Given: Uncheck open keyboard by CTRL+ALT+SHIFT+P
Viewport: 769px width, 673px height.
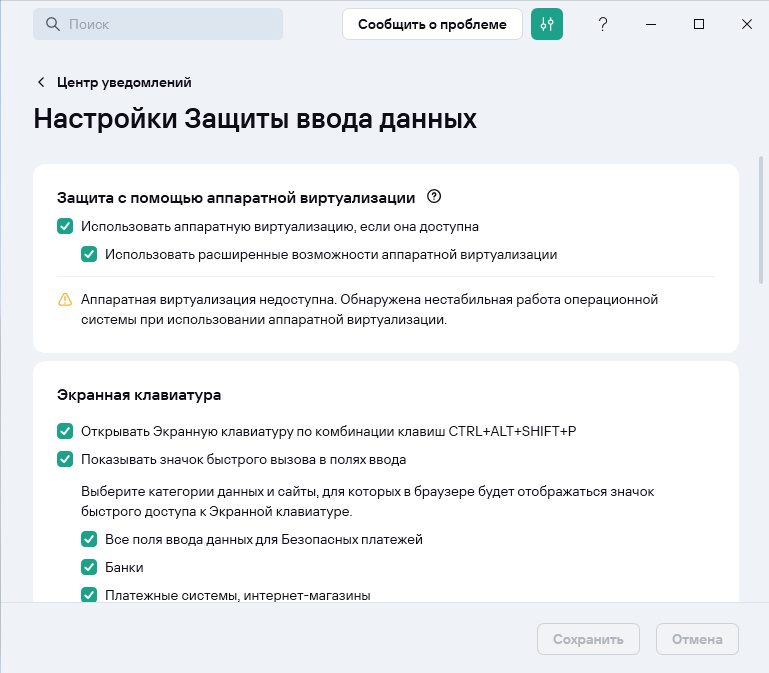Looking at the screenshot, I should [65, 431].
